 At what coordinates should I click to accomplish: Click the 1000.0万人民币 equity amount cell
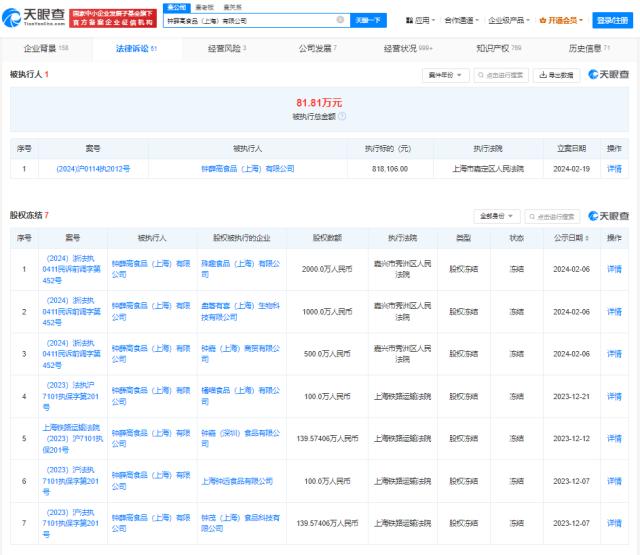(327, 312)
